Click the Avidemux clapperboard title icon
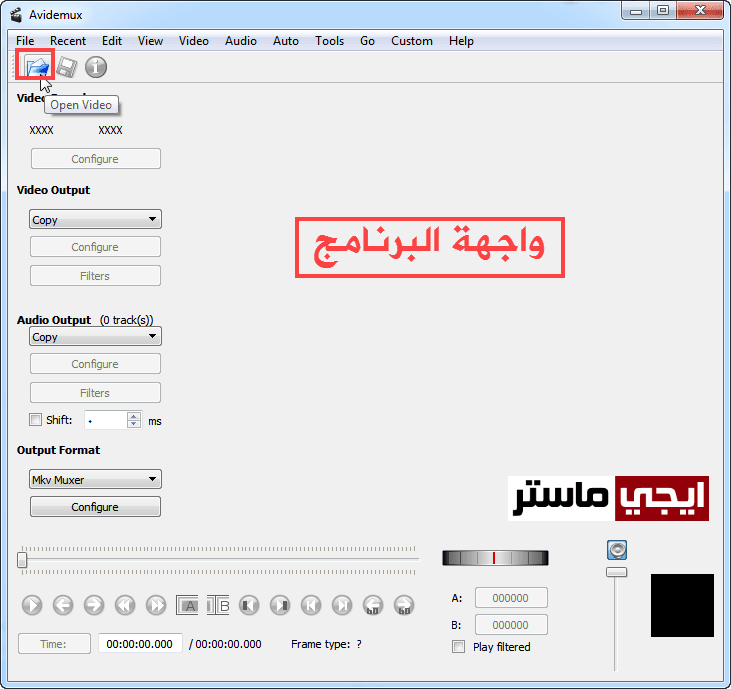Screen dimensions: 731x689 [16, 15]
